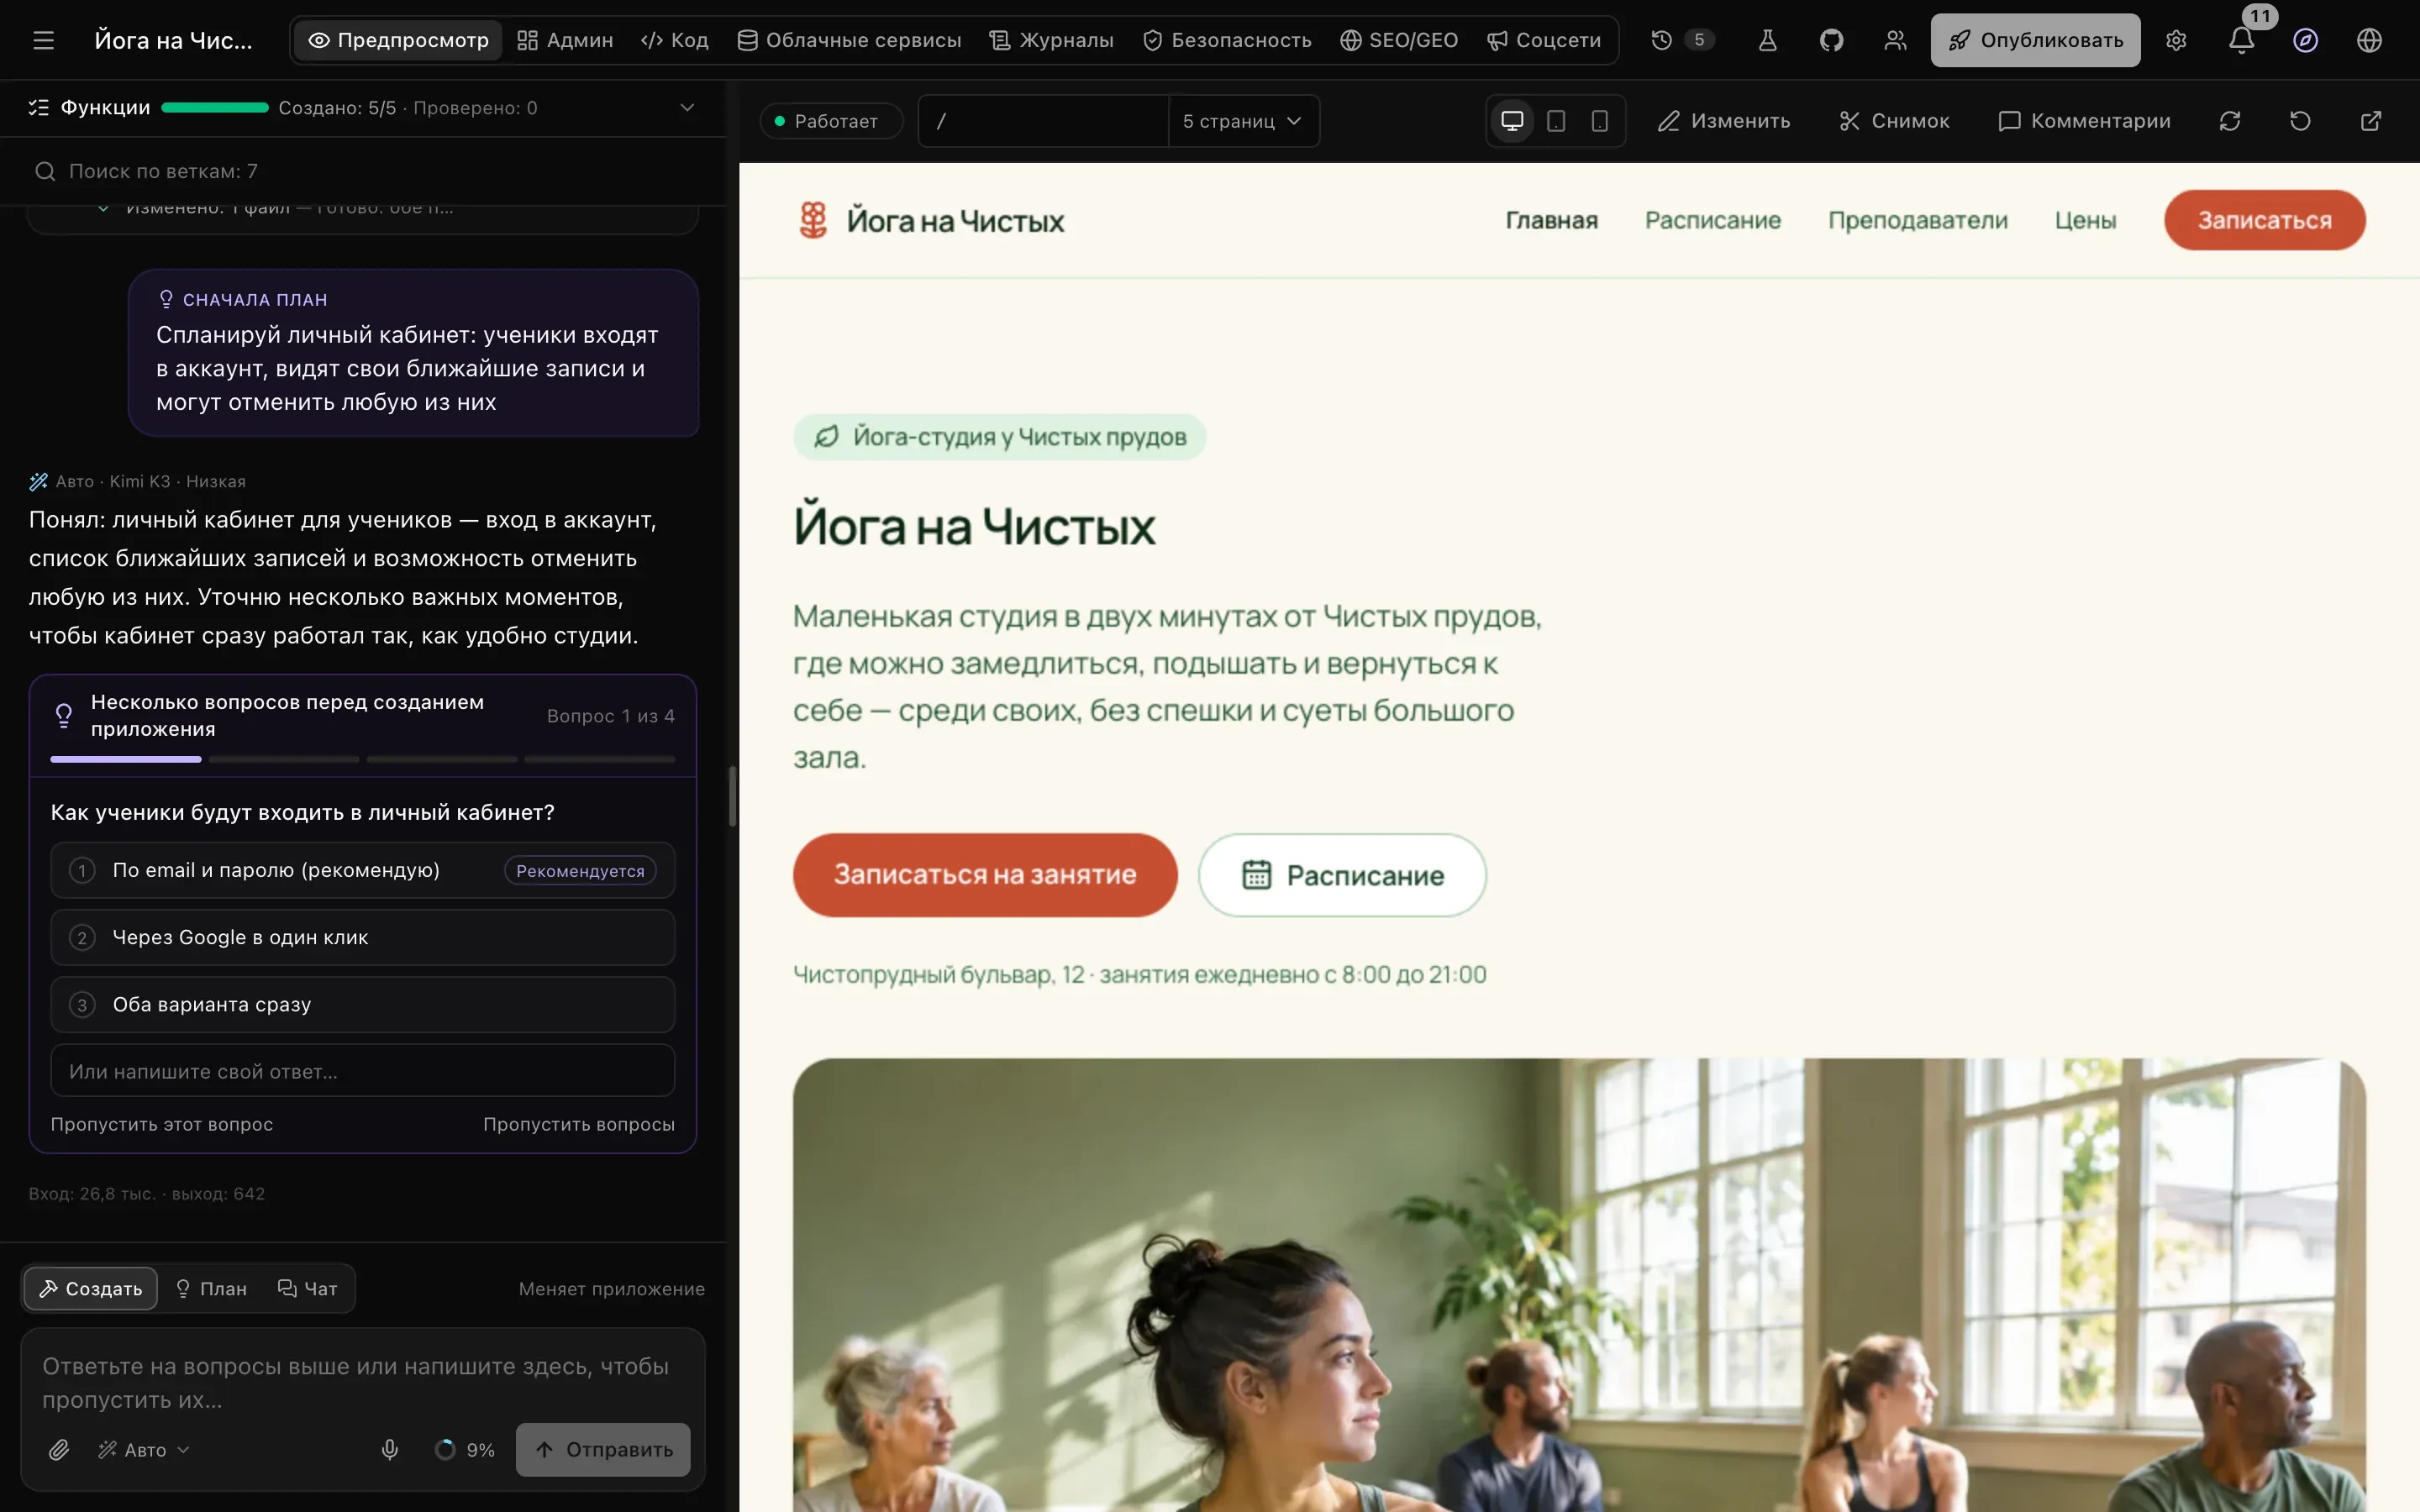Open collaborators people icon

point(1895,40)
